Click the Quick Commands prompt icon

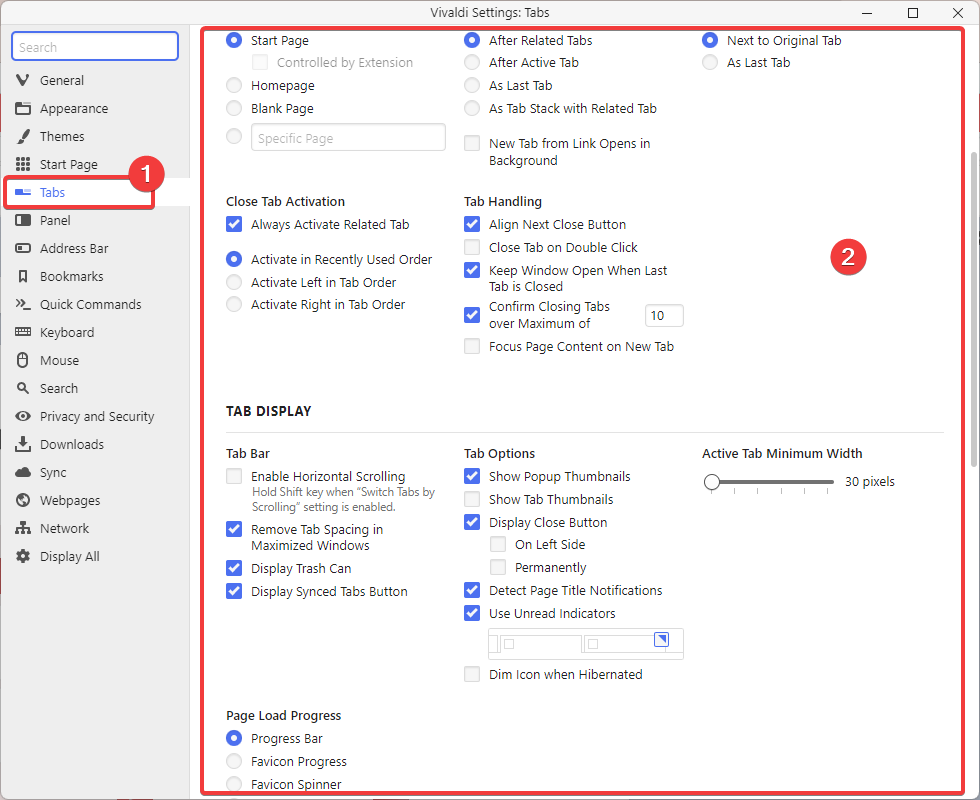(22, 304)
